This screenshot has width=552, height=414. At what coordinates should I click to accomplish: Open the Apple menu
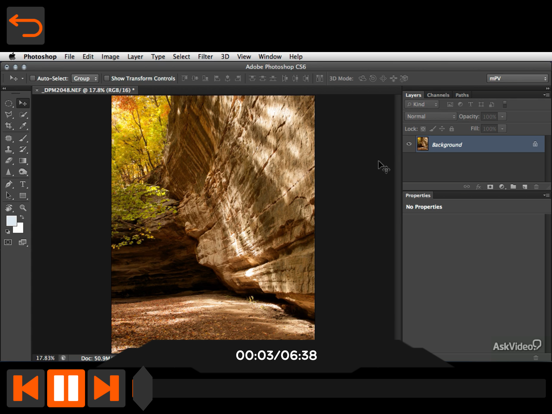[x=12, y=56]
